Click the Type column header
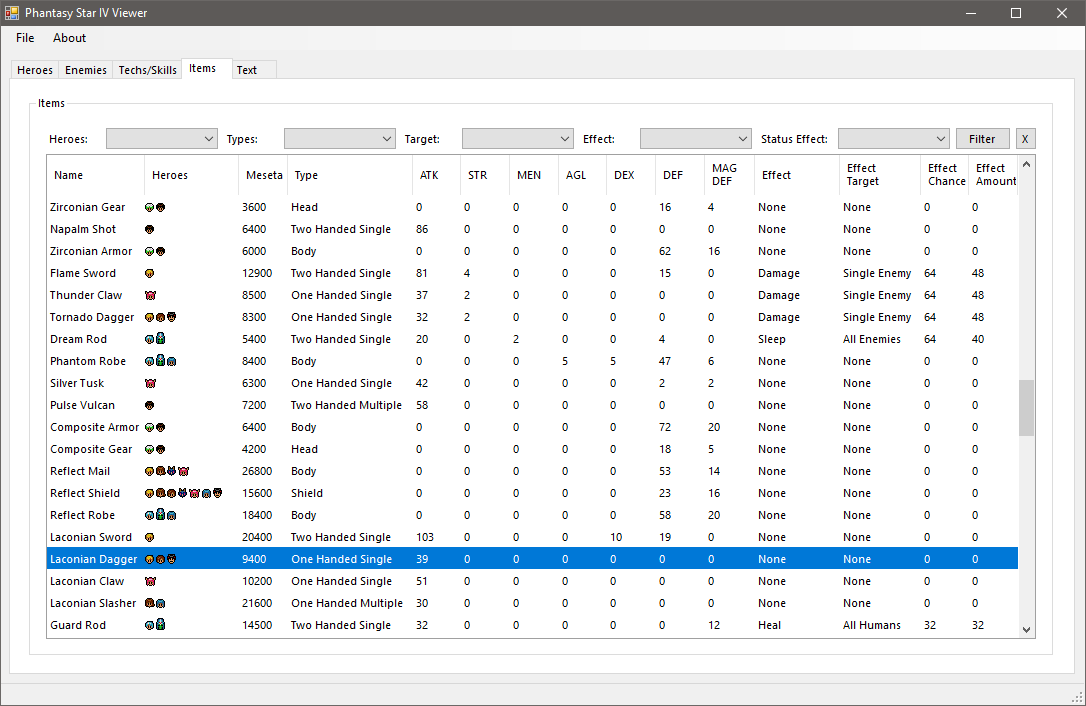This screenshot has width=1086, height=706. 350,175
